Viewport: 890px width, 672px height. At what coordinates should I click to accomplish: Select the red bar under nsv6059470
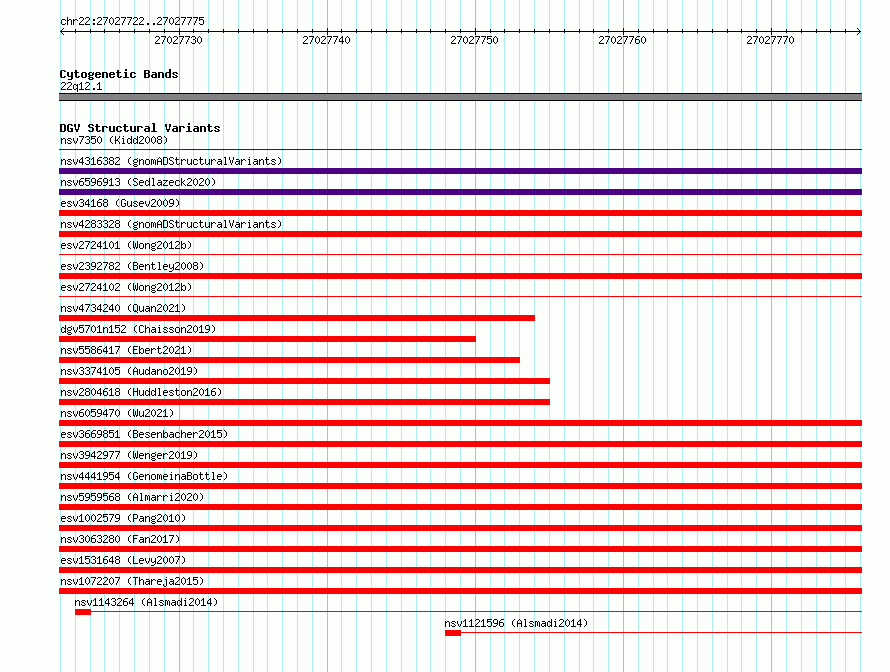point(460,423)
